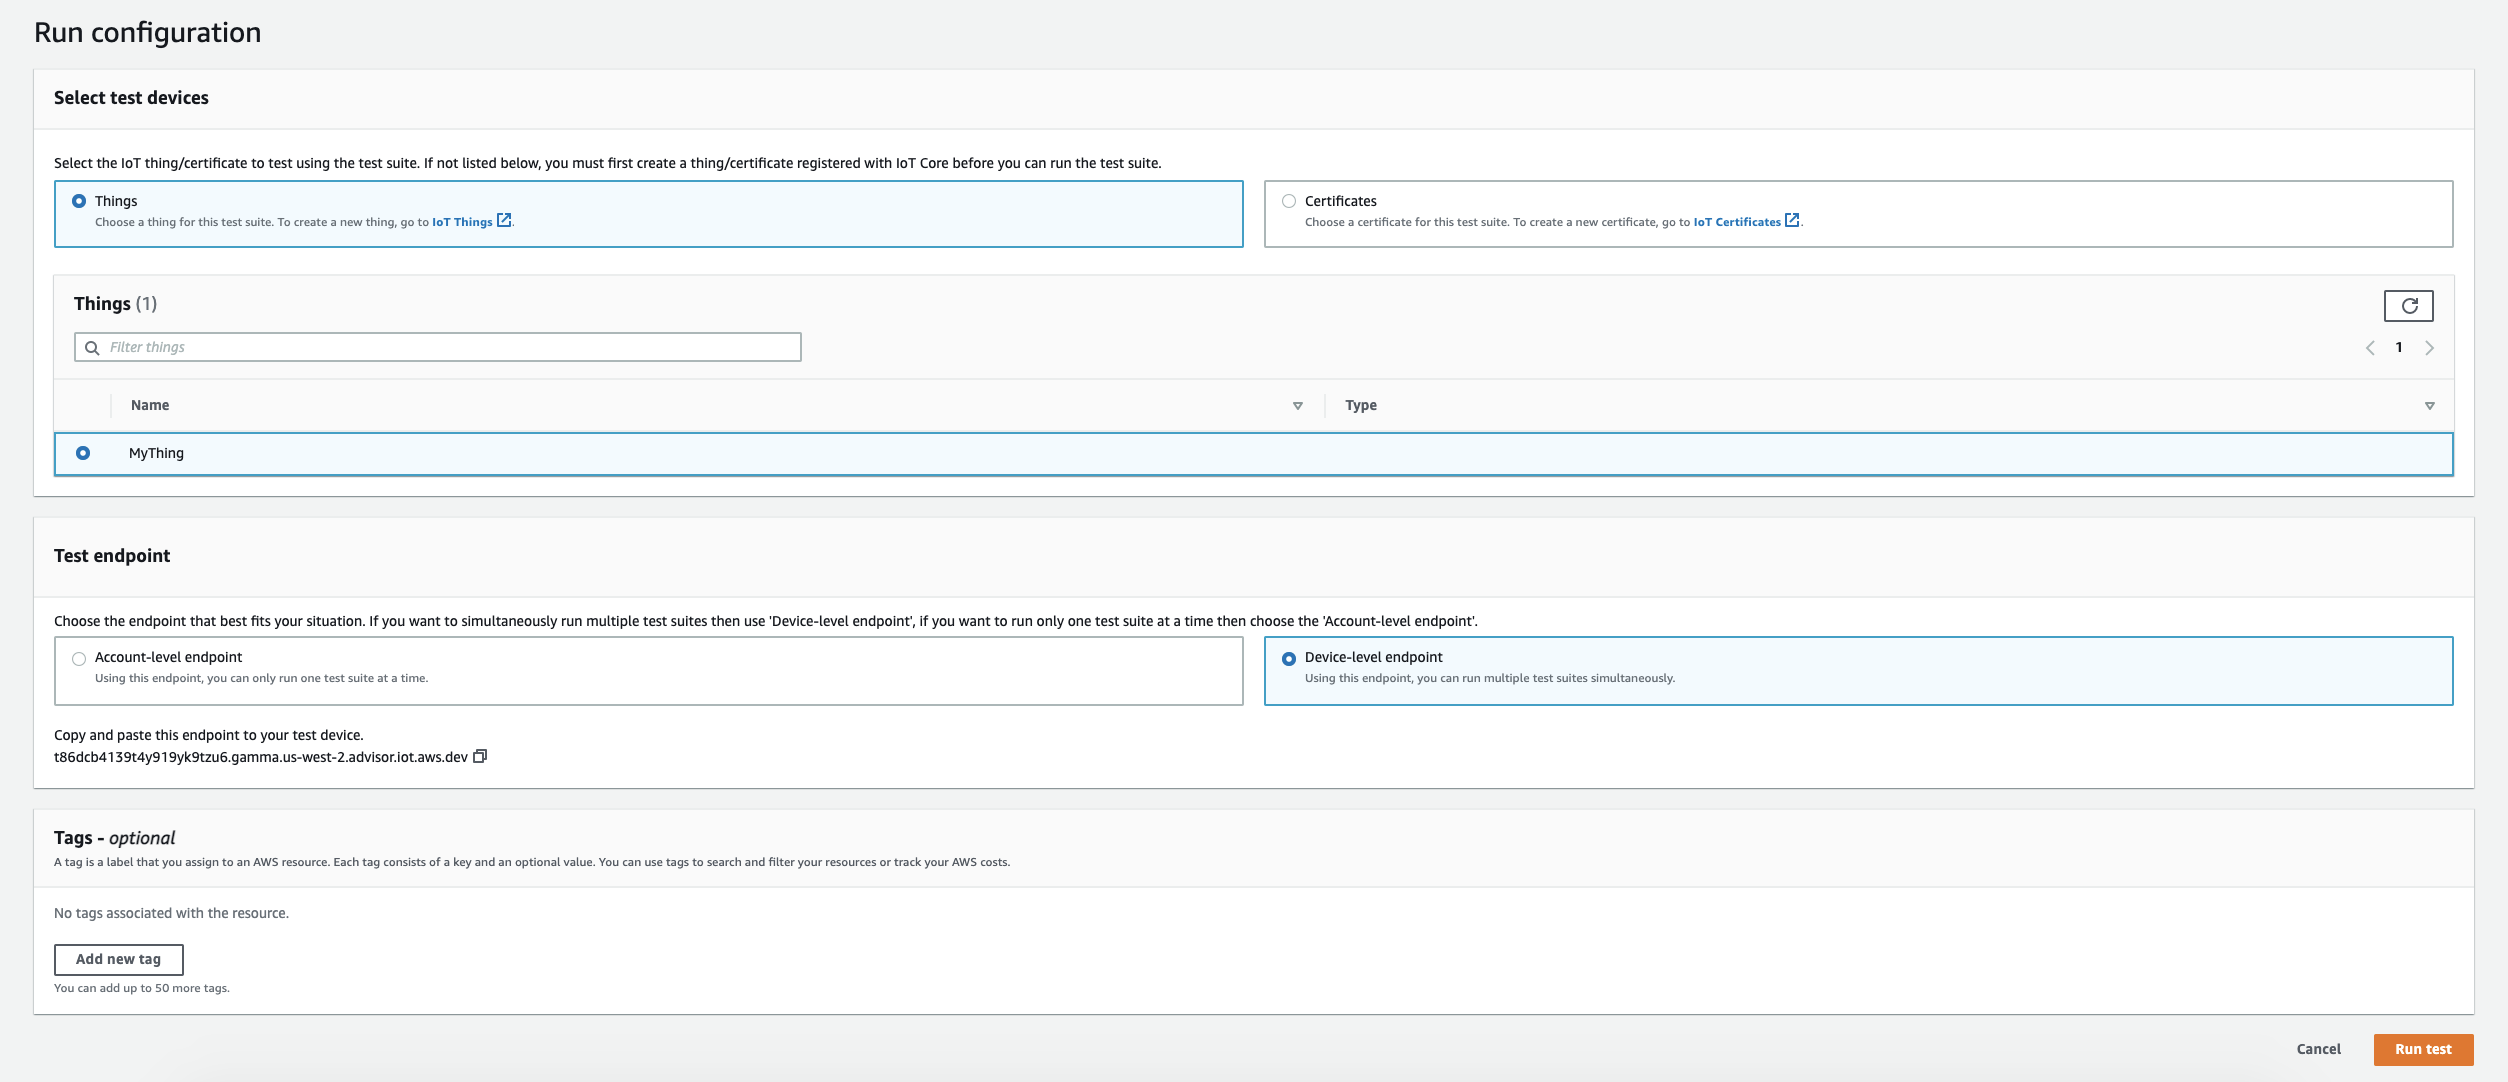Click the search magnifier in Filter things
Viewport: 2508px width, 1082px height.
(x=93, y=347)
